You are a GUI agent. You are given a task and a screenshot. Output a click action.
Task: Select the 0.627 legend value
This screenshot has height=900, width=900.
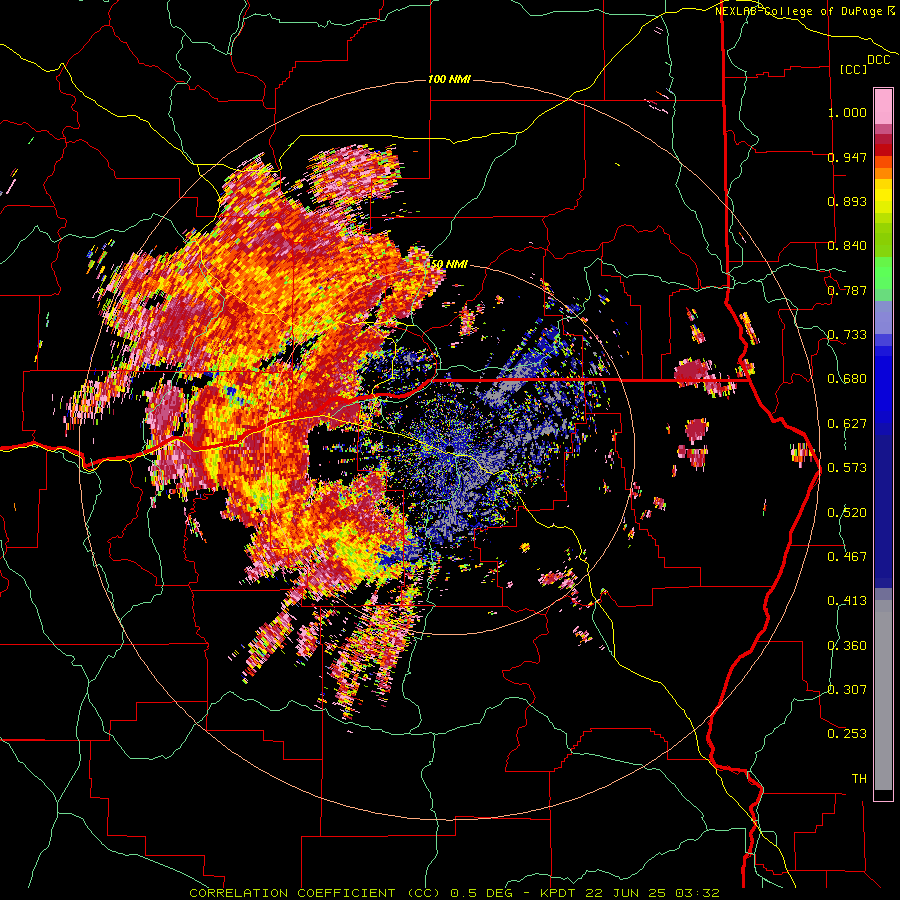847,424
